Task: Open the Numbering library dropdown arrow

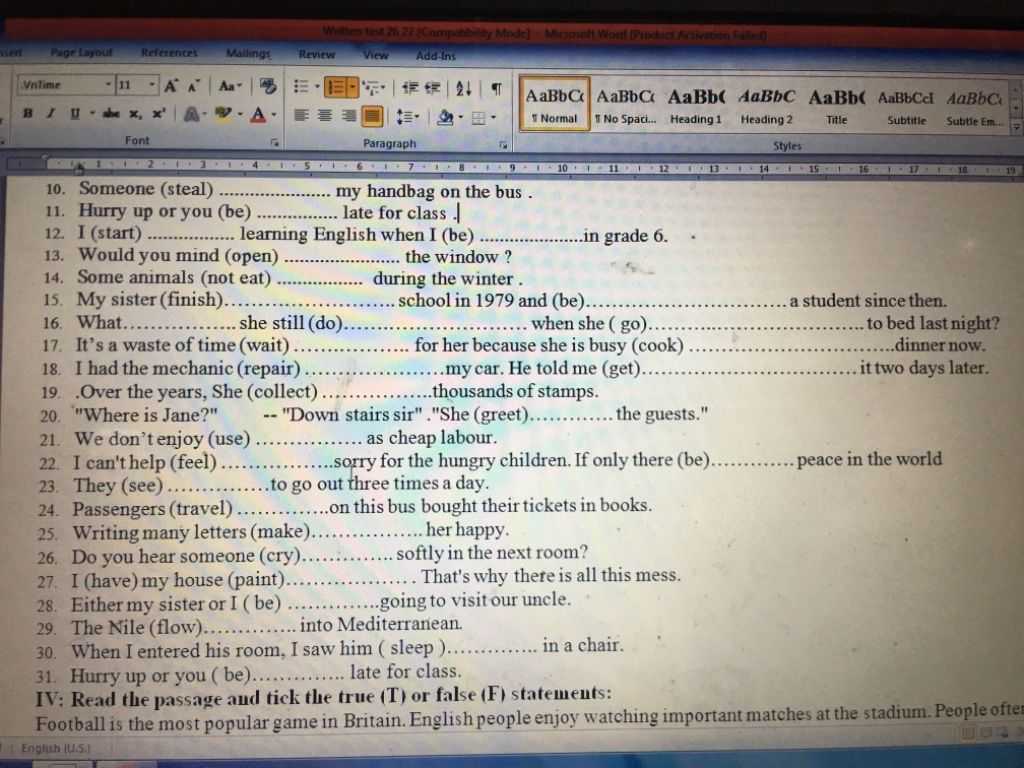Action: pyautogui.click(x=353, y=87)
